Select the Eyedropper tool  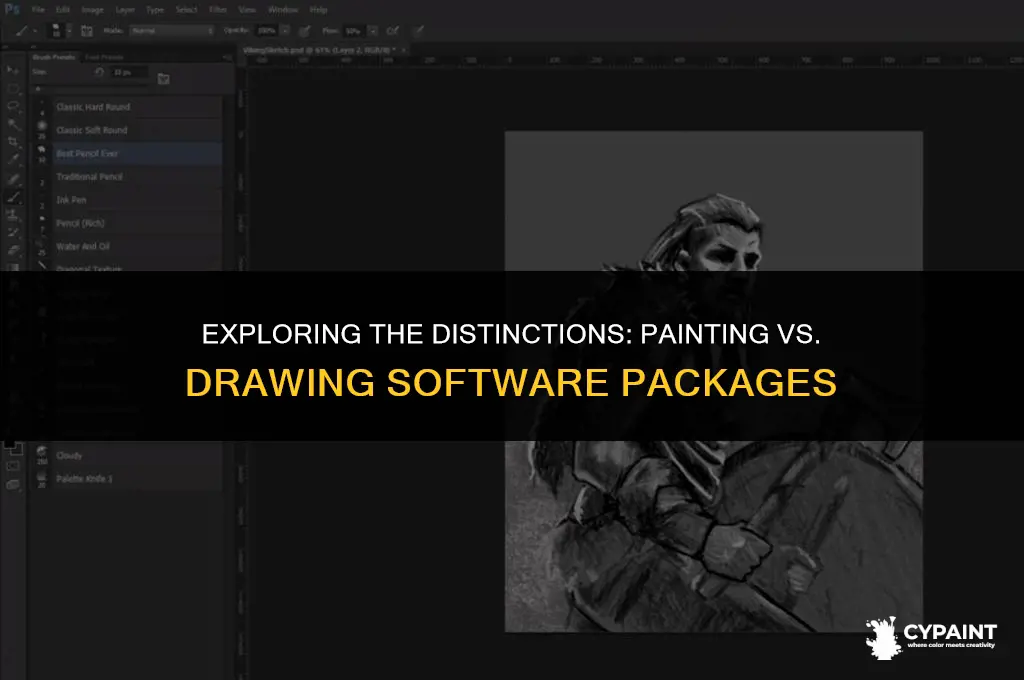point(12,159)
